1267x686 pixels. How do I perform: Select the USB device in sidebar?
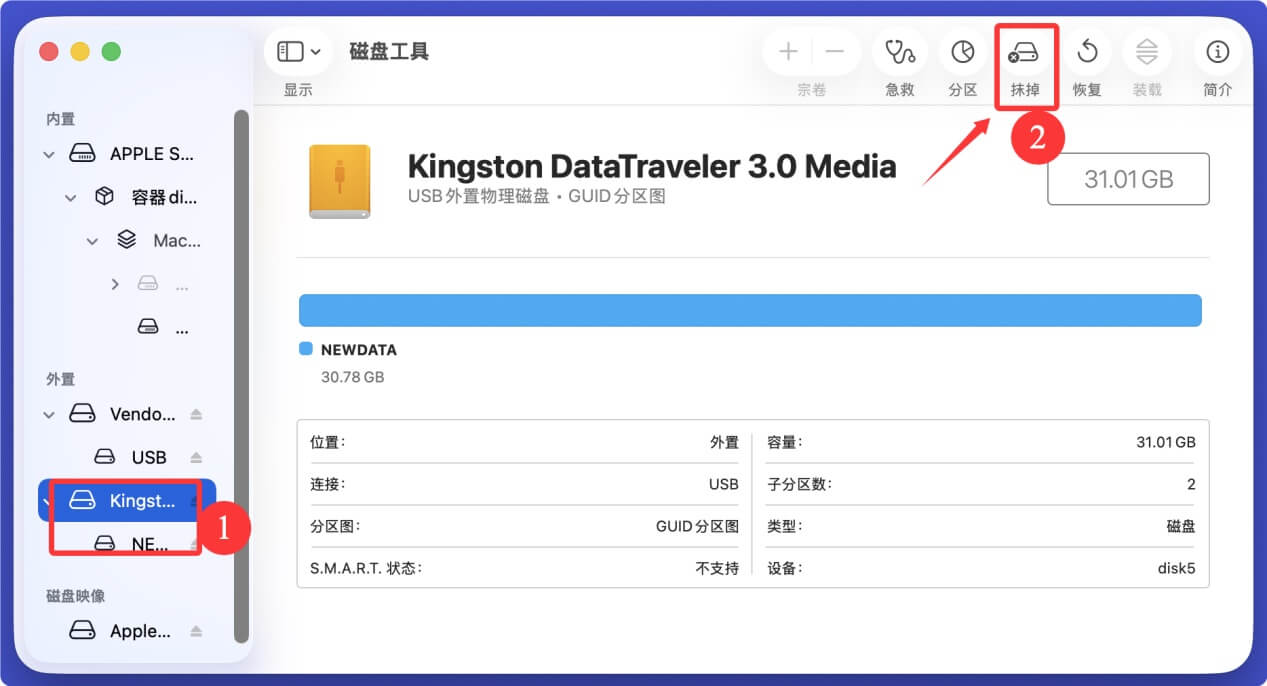tap(150, 457)
